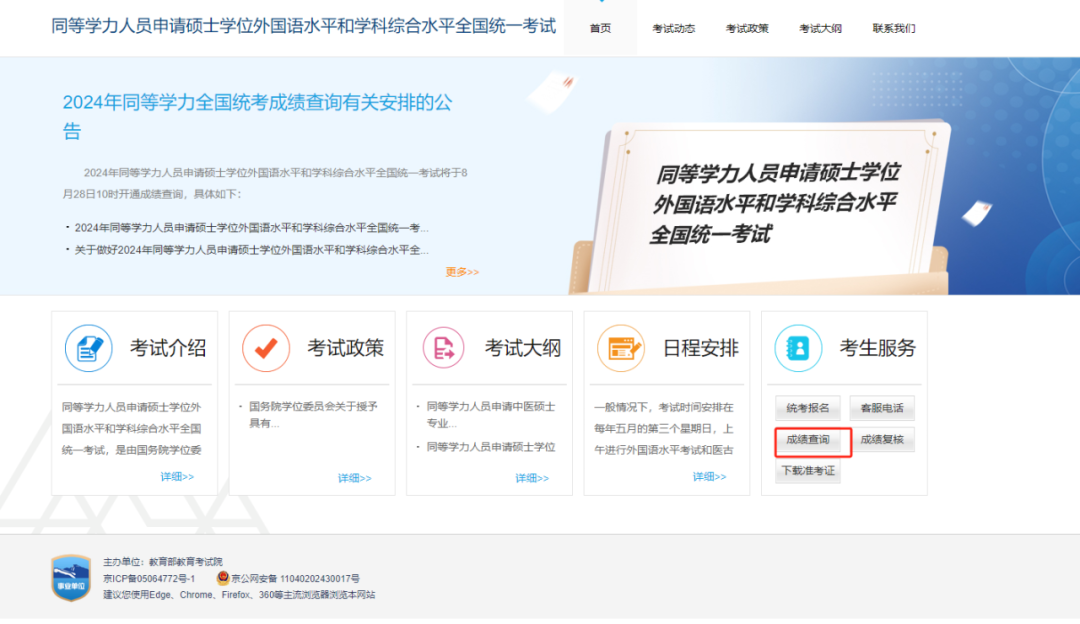1080x624 pixels.
Task: Open 同等学力人员申请硕士学位 syllabus item
Action: (491, 447)
